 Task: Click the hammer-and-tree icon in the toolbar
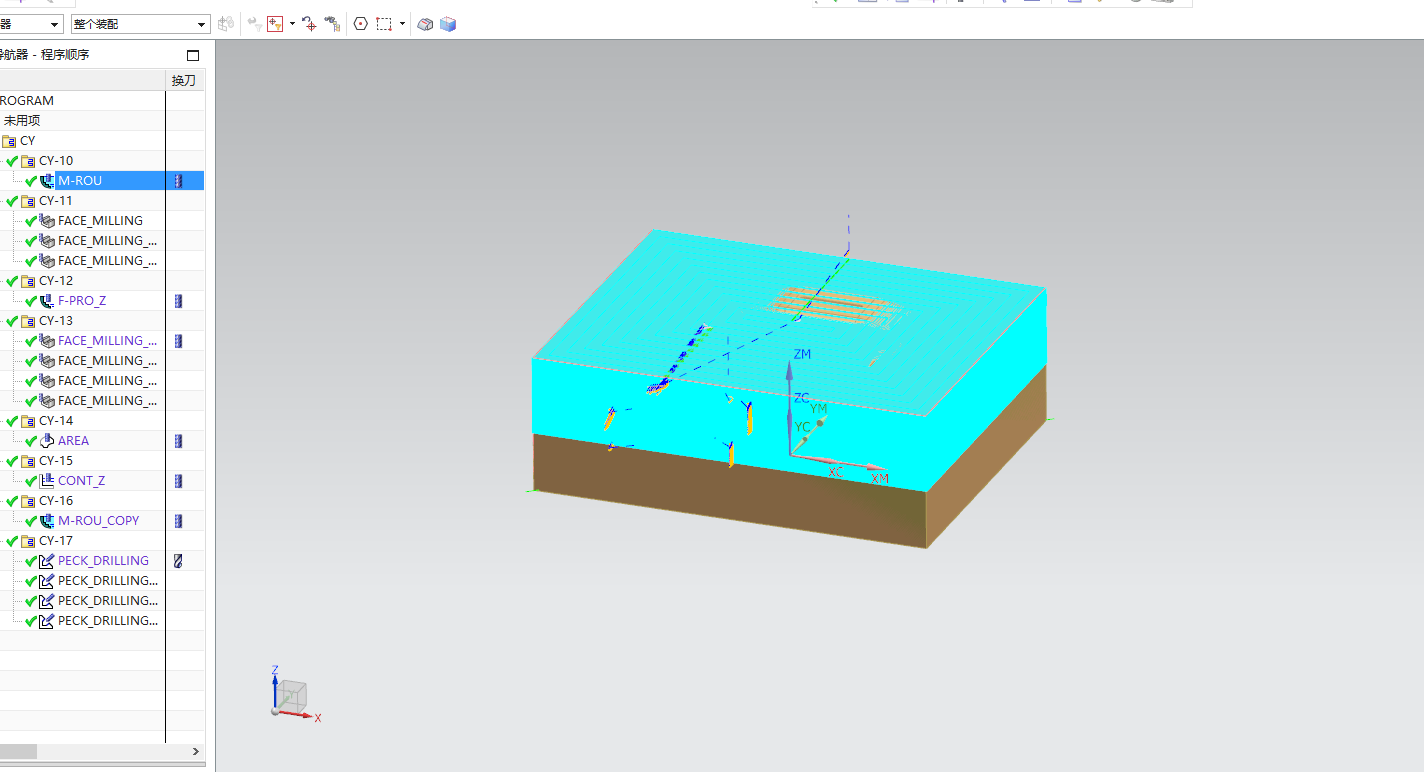(x=333, y=24)
